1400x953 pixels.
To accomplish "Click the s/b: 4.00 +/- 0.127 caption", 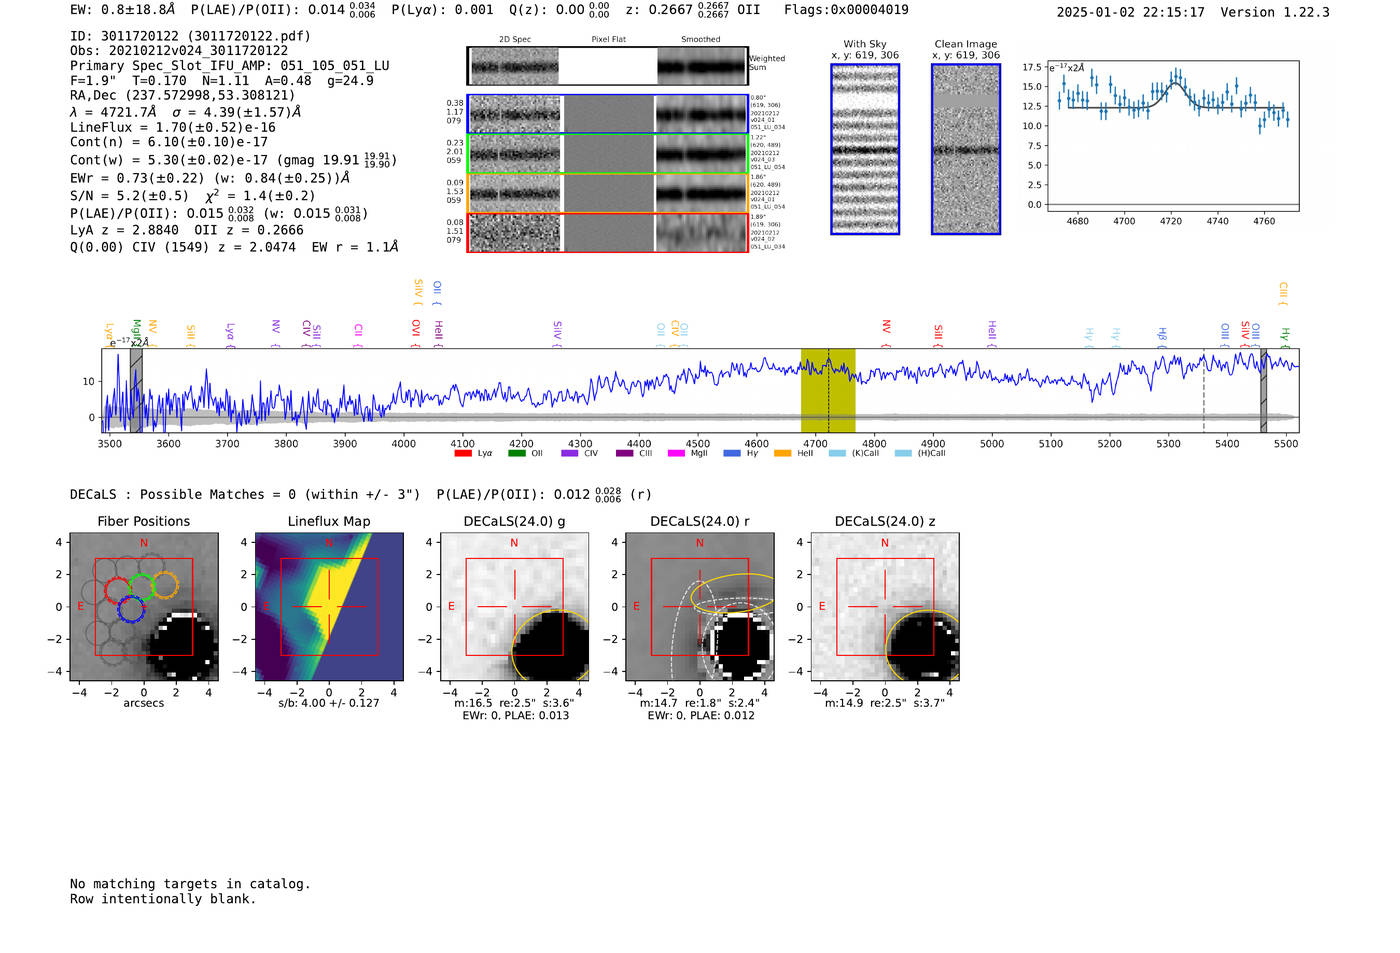I will [x=329, y=703].
